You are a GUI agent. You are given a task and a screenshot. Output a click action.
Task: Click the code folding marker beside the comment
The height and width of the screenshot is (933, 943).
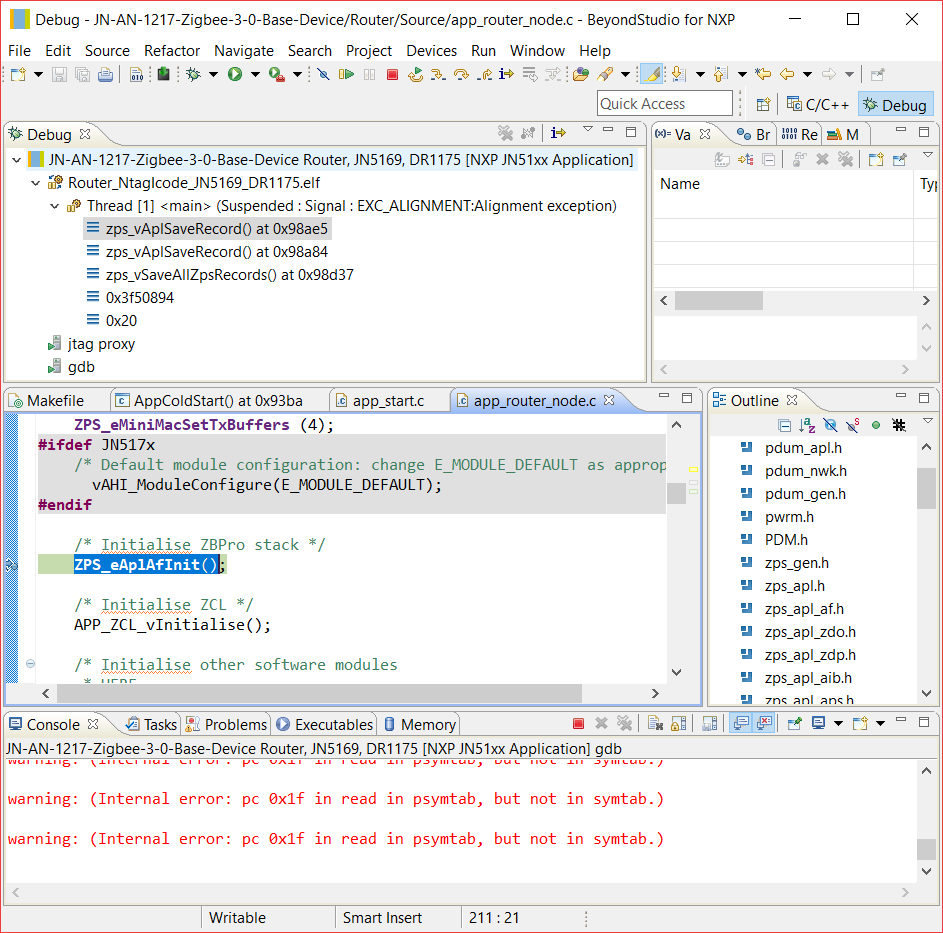[30, 664]
